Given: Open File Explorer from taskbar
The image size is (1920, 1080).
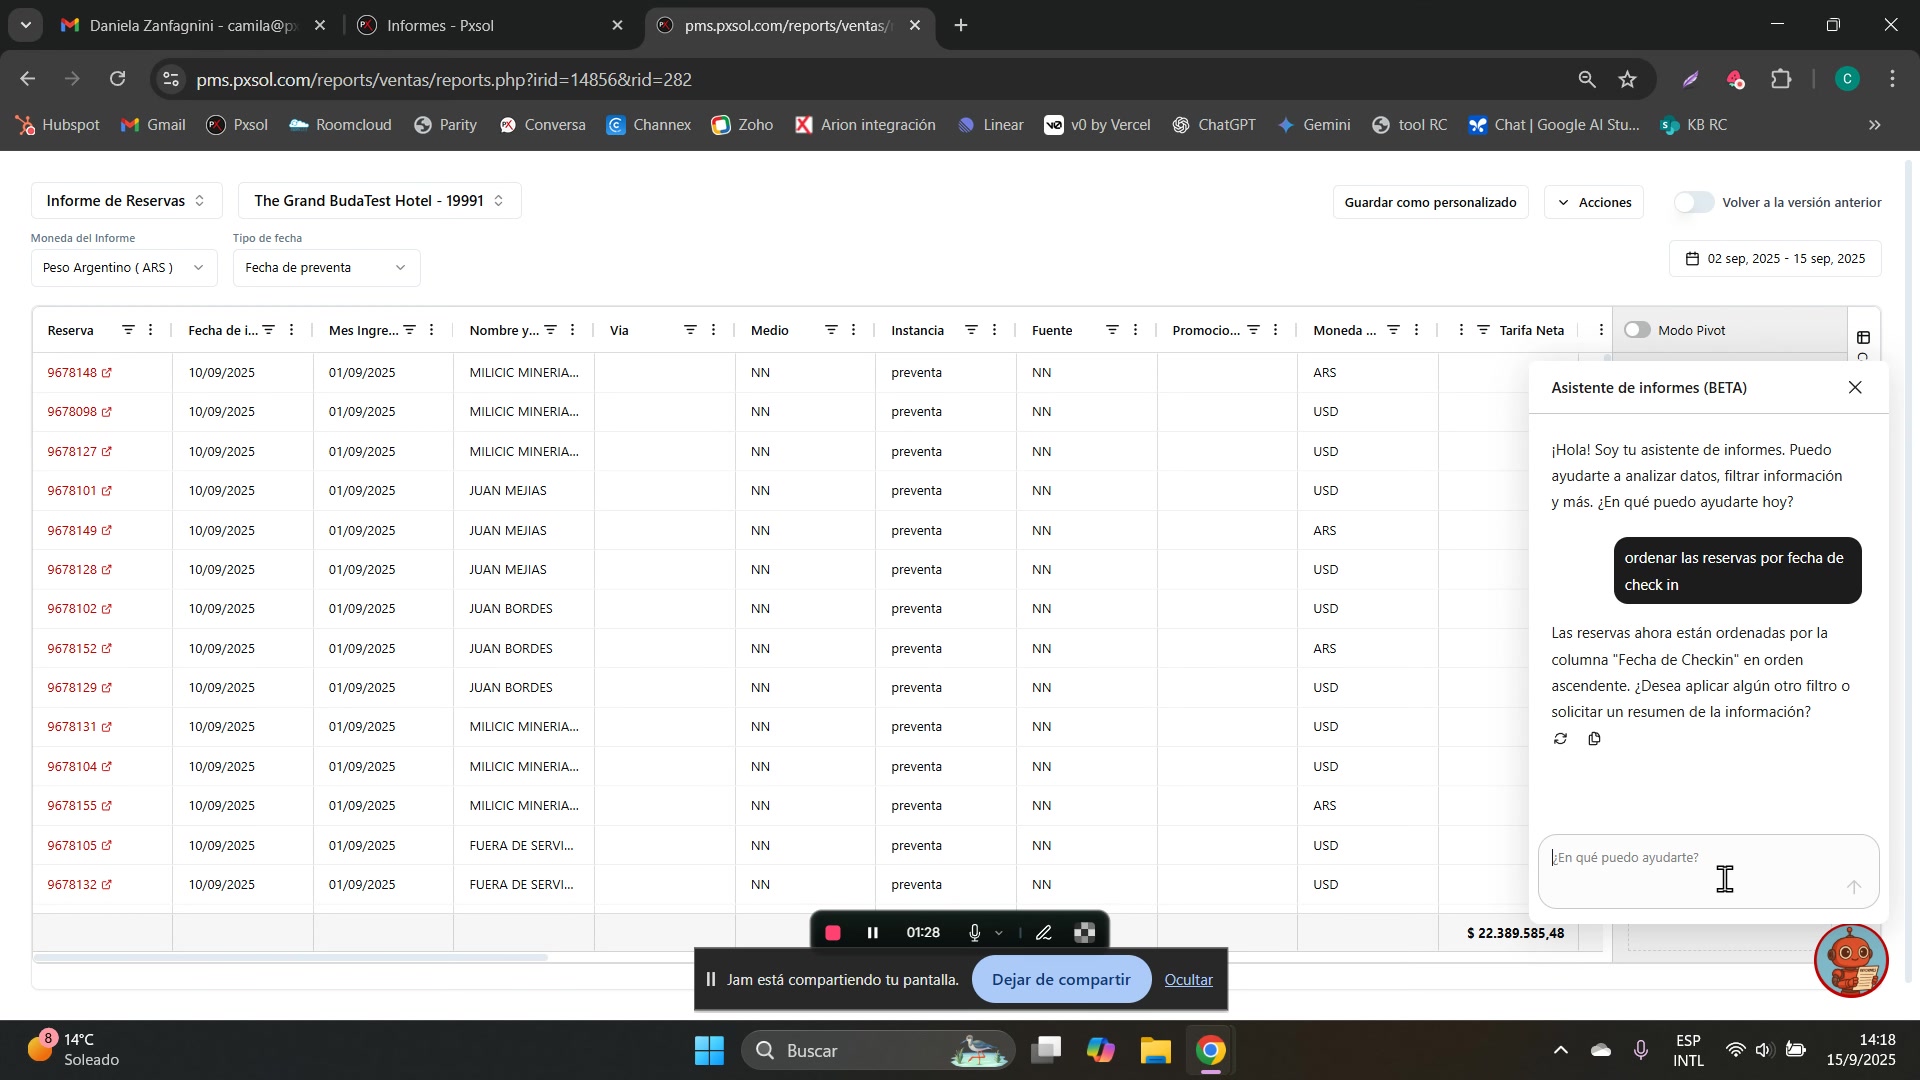Looking at the screenshot, I should pos(1155,1051).
